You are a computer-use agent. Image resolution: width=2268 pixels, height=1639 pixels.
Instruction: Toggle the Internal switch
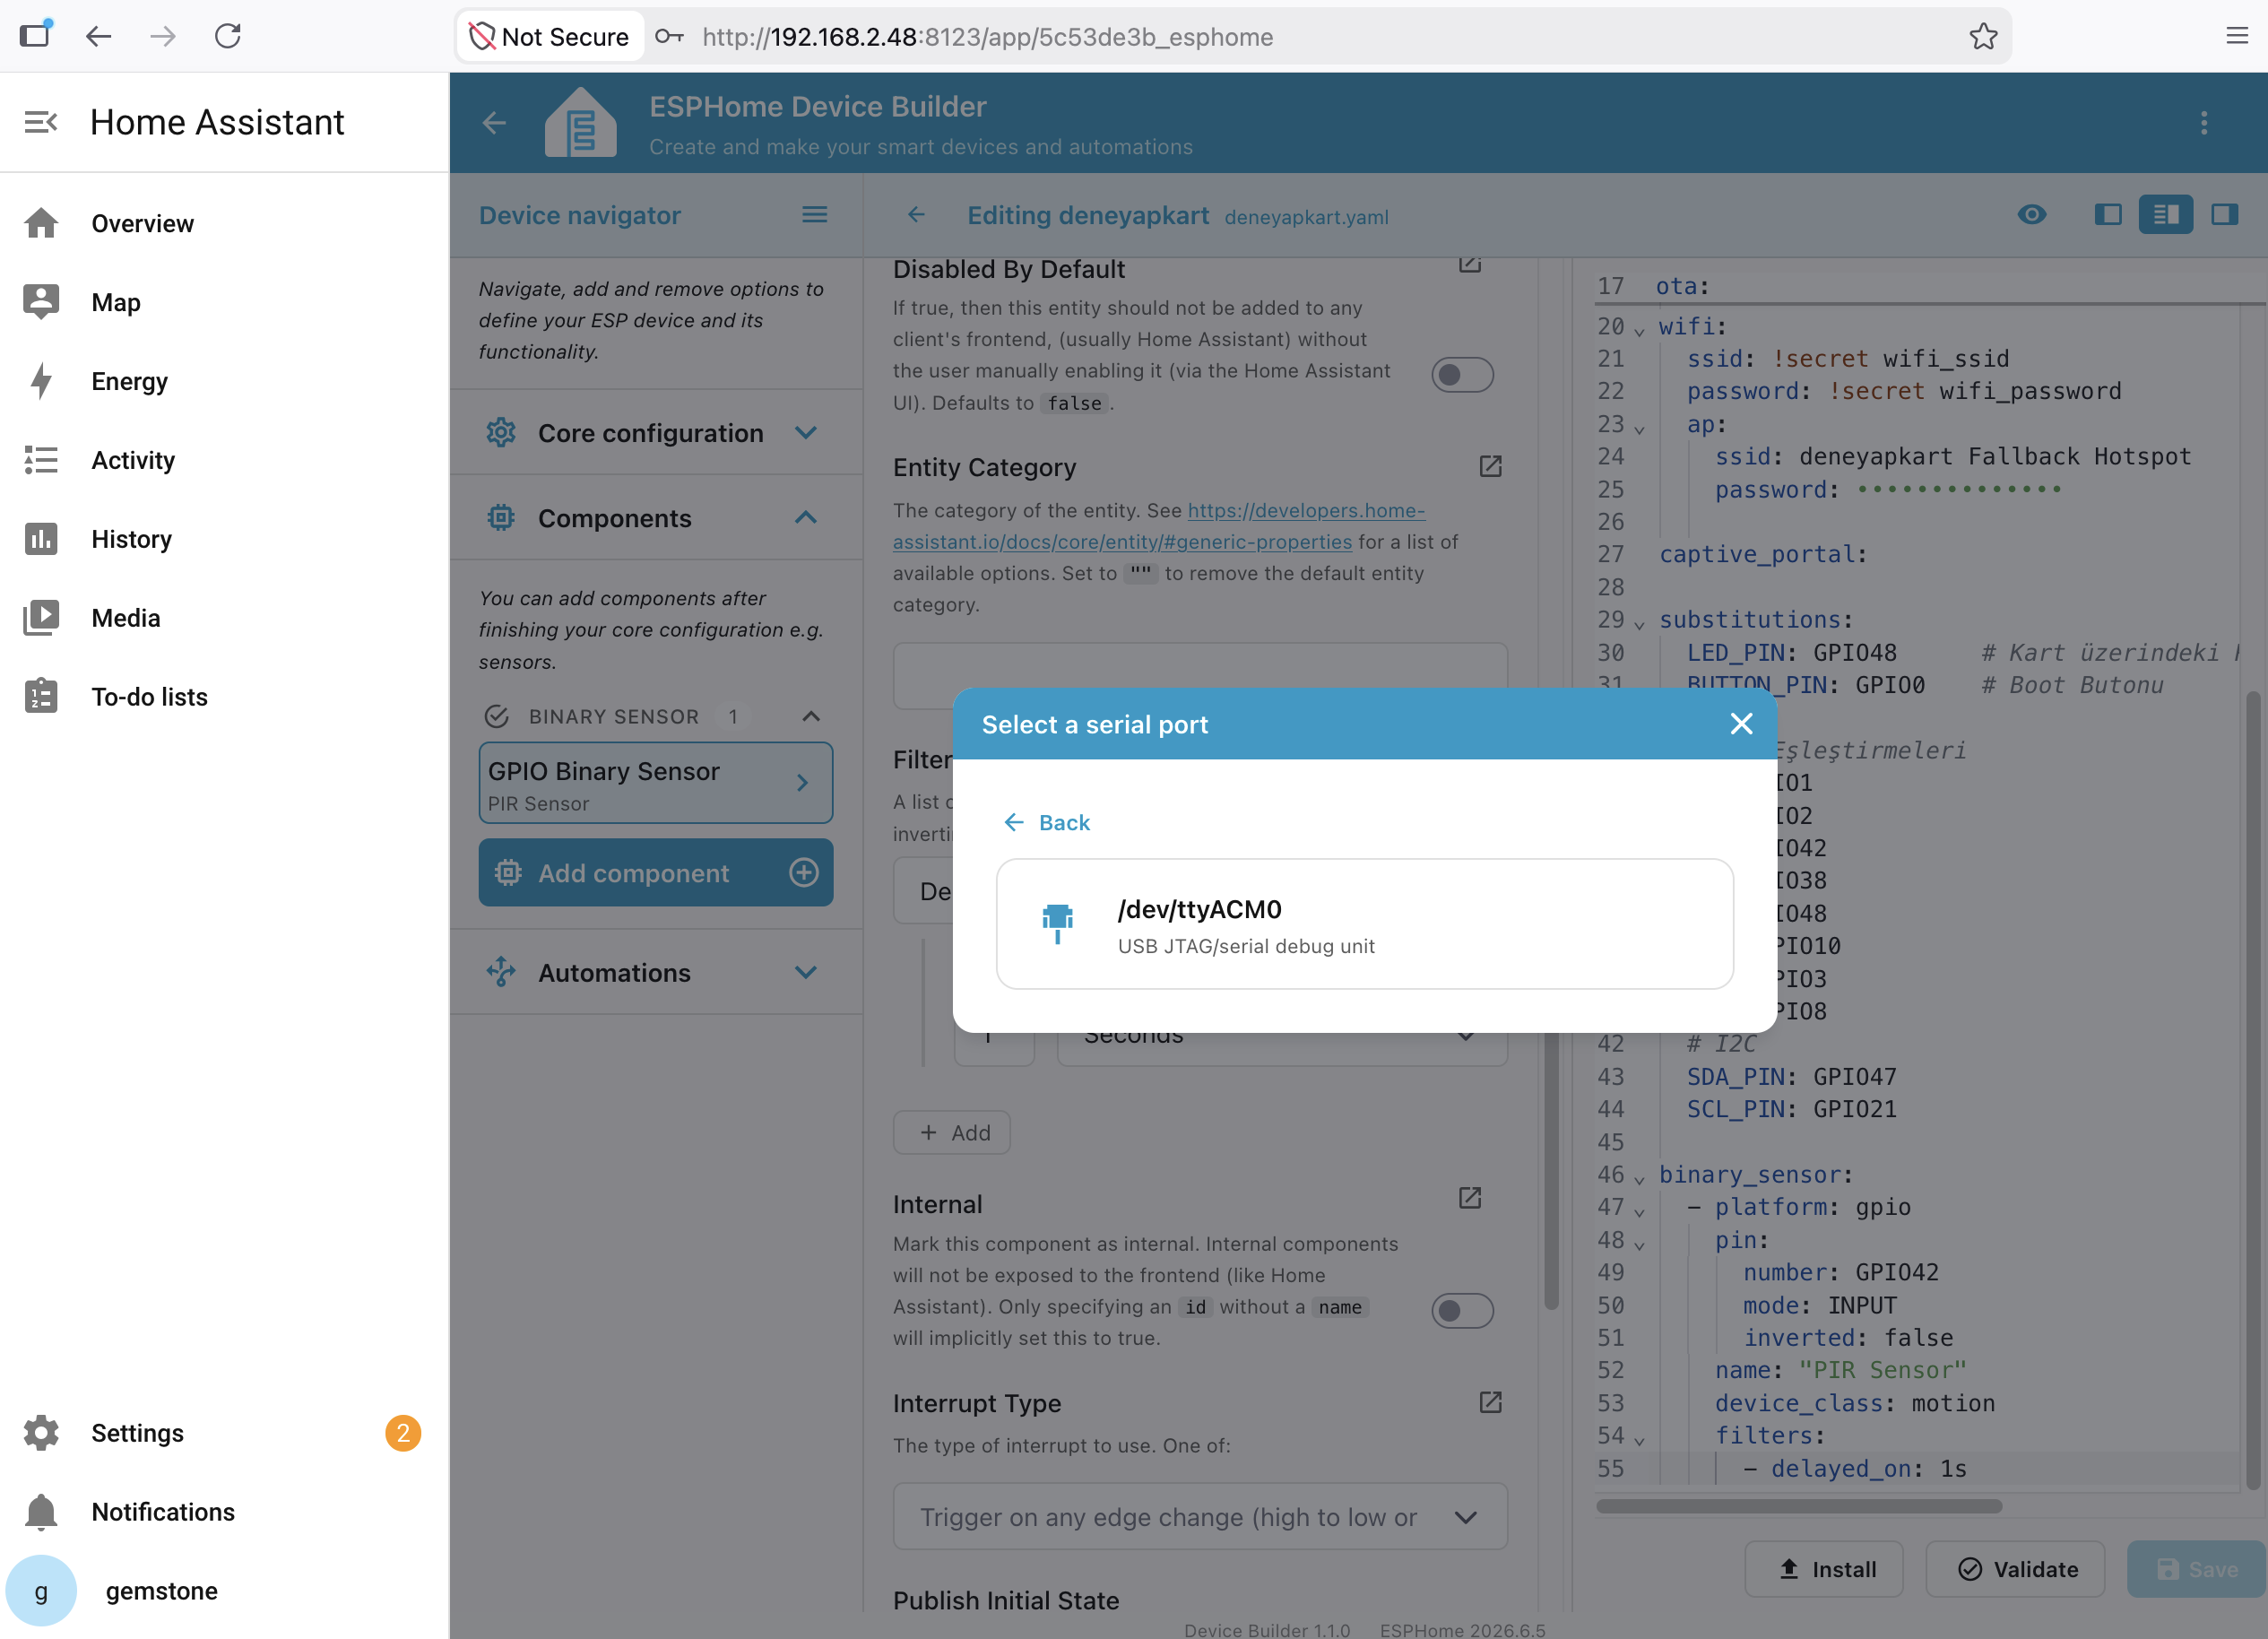pyautogui.click(x=1462, y=1311)
